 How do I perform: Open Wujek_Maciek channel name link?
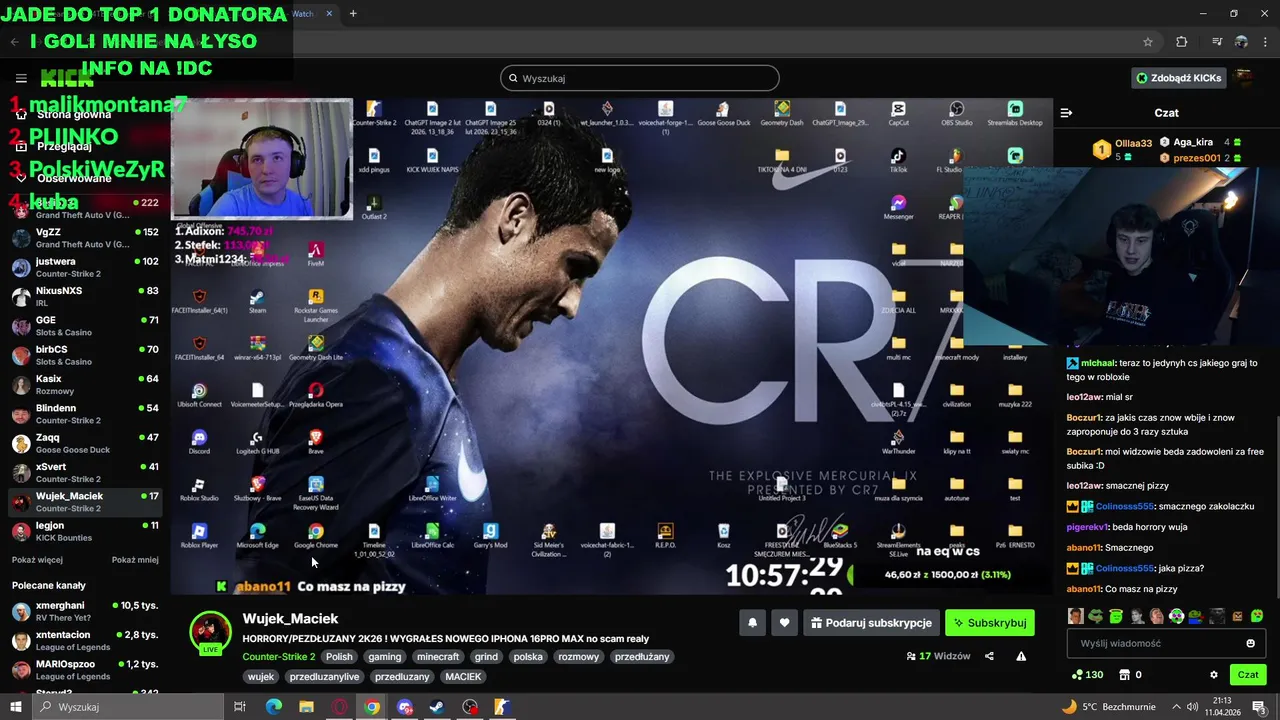click(x=290, y=619)
